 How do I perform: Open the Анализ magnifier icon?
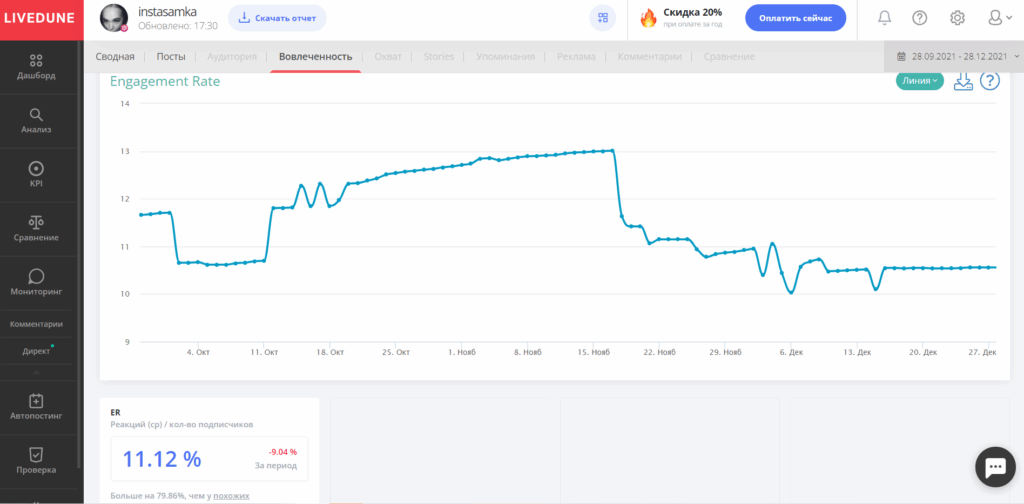tap(37, 115)
